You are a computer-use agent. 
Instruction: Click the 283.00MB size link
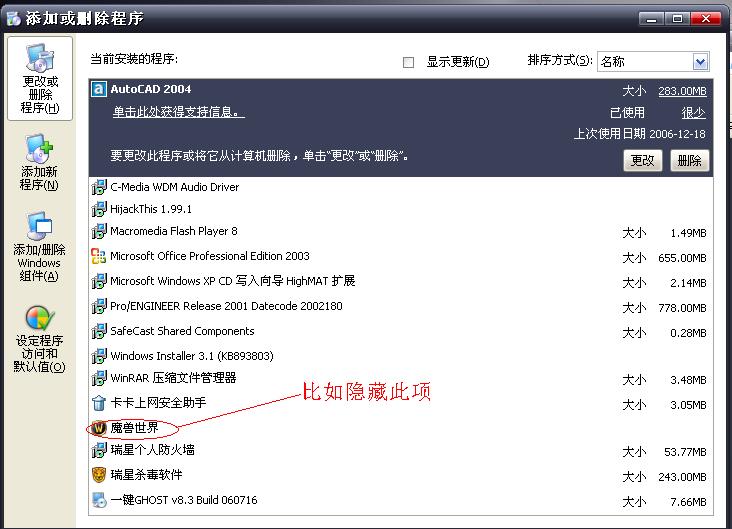(682, 91)
